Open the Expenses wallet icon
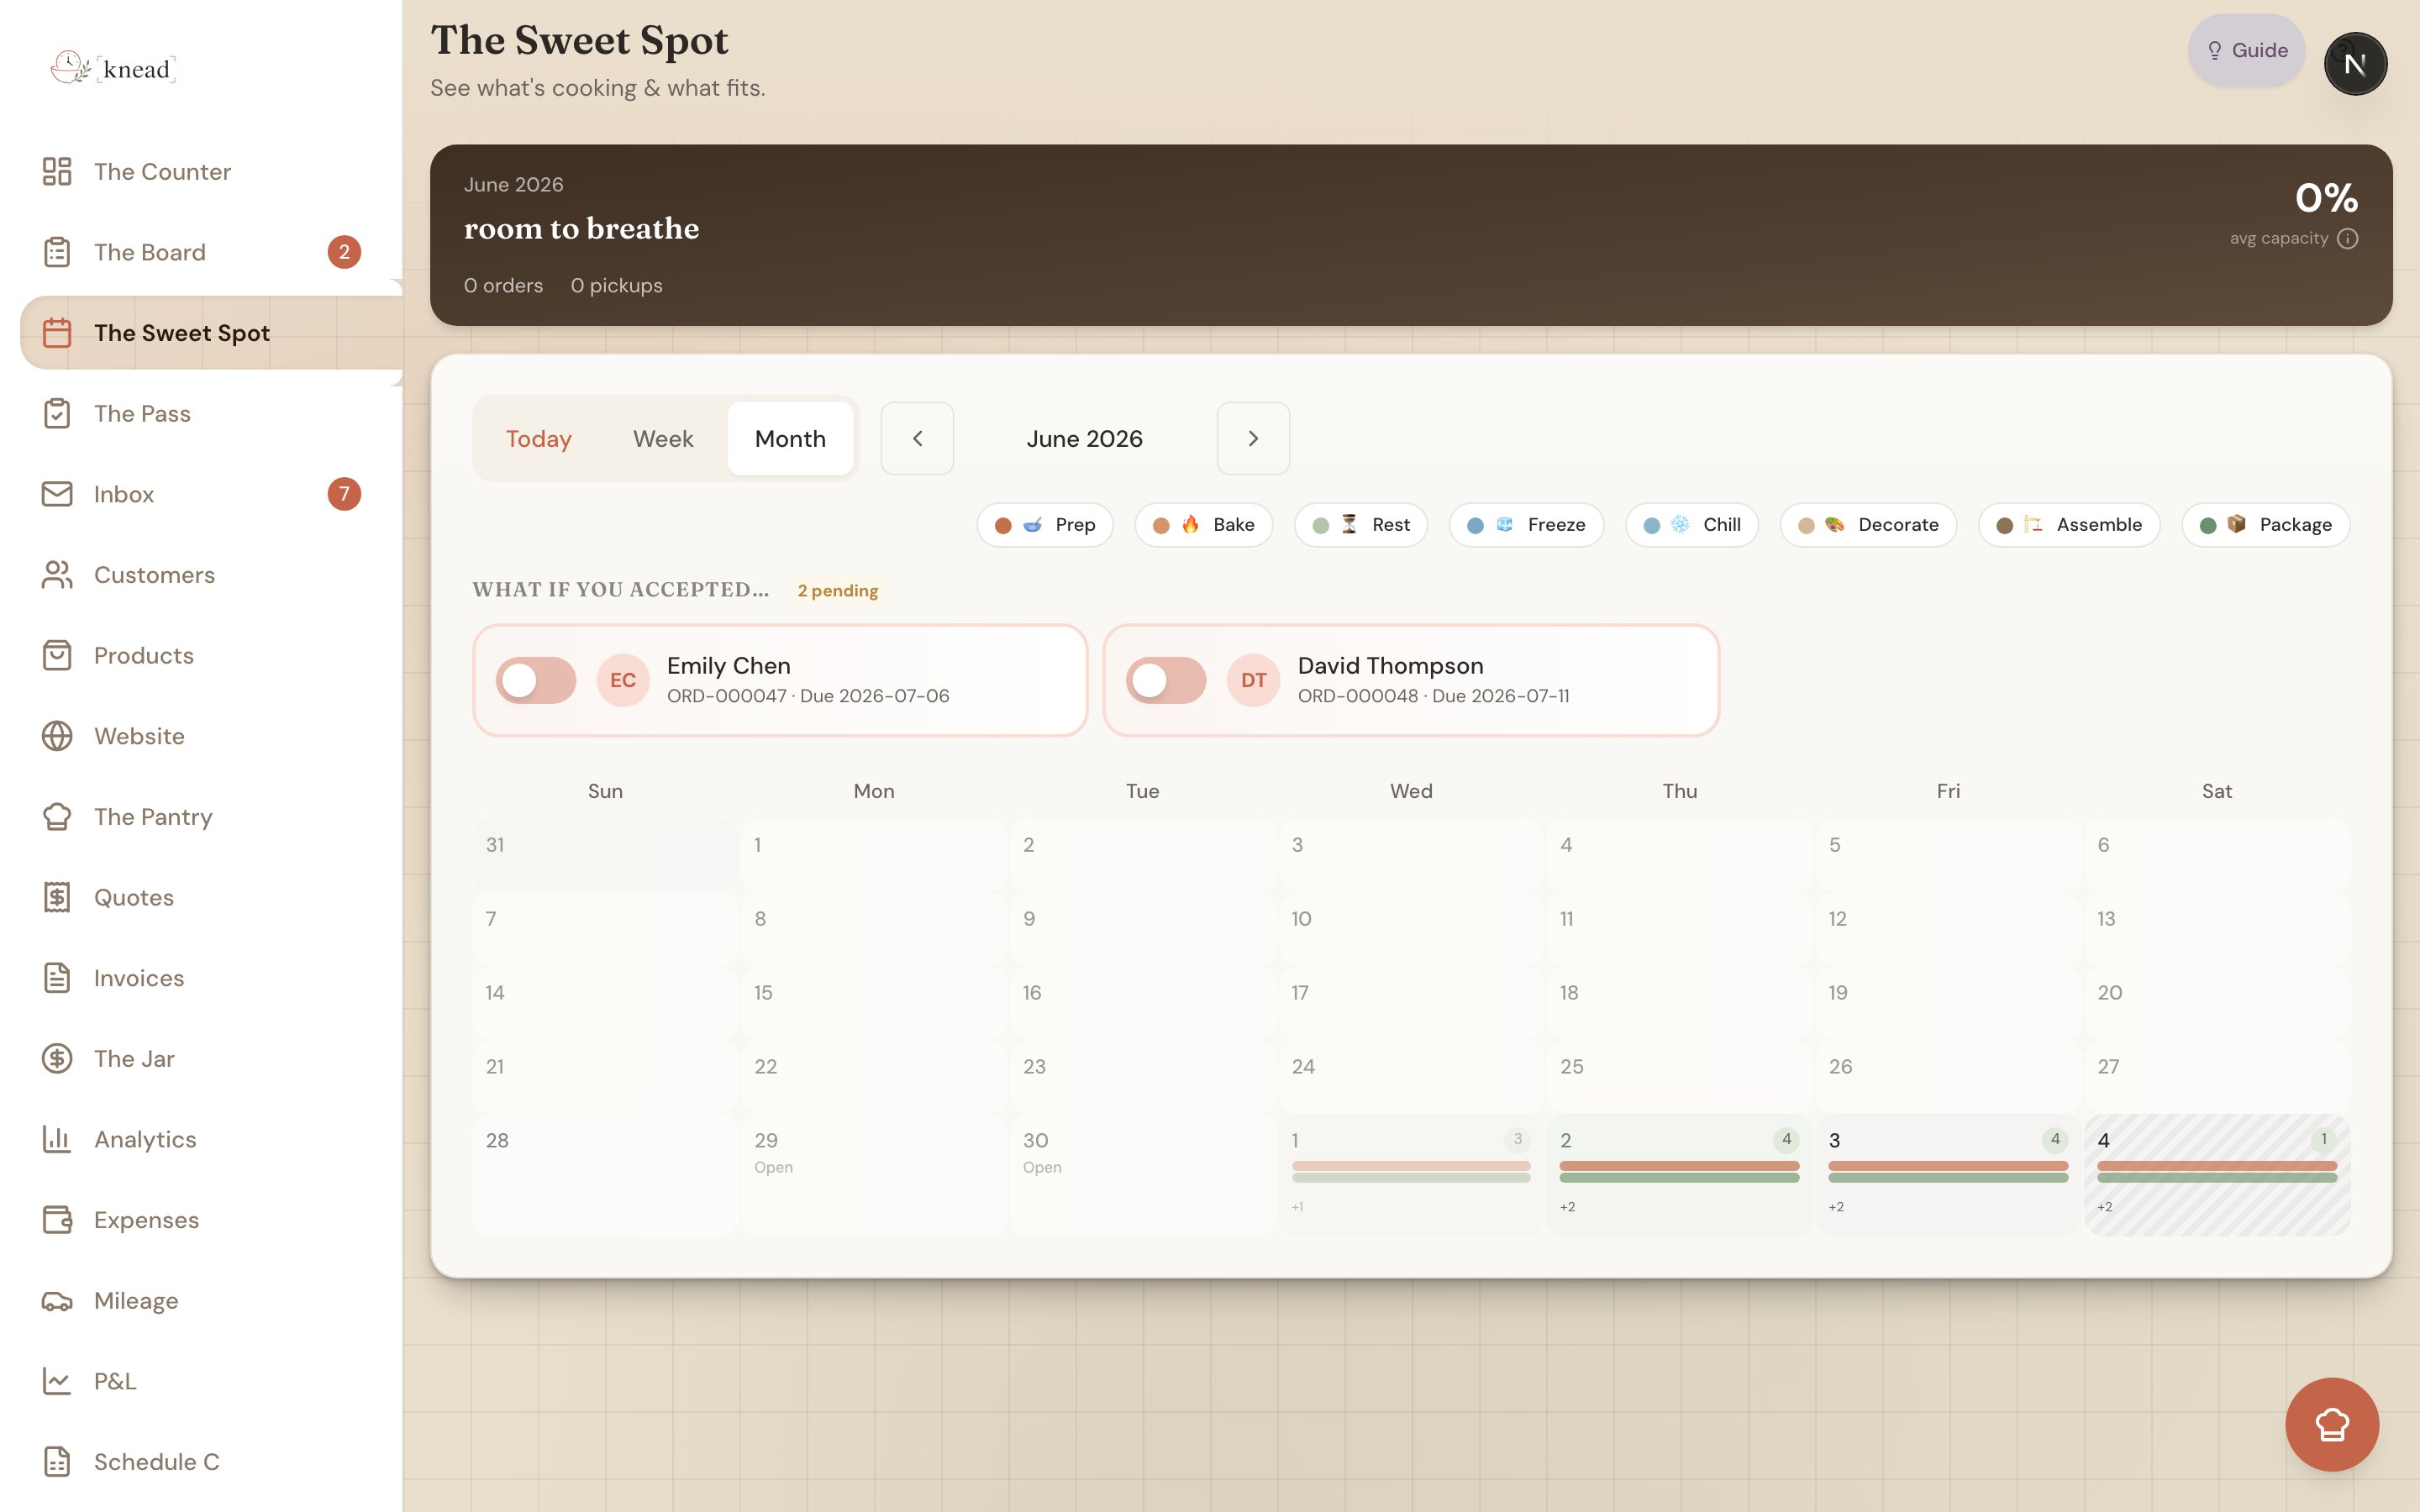Screen dimensions: 2420x1512 [57, 1220]
